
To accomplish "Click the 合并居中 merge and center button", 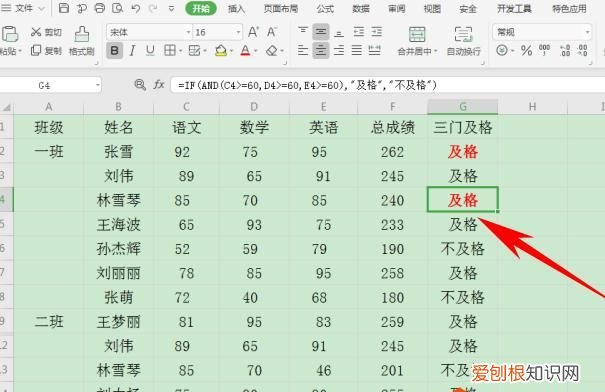I will (x=417, y=41).
